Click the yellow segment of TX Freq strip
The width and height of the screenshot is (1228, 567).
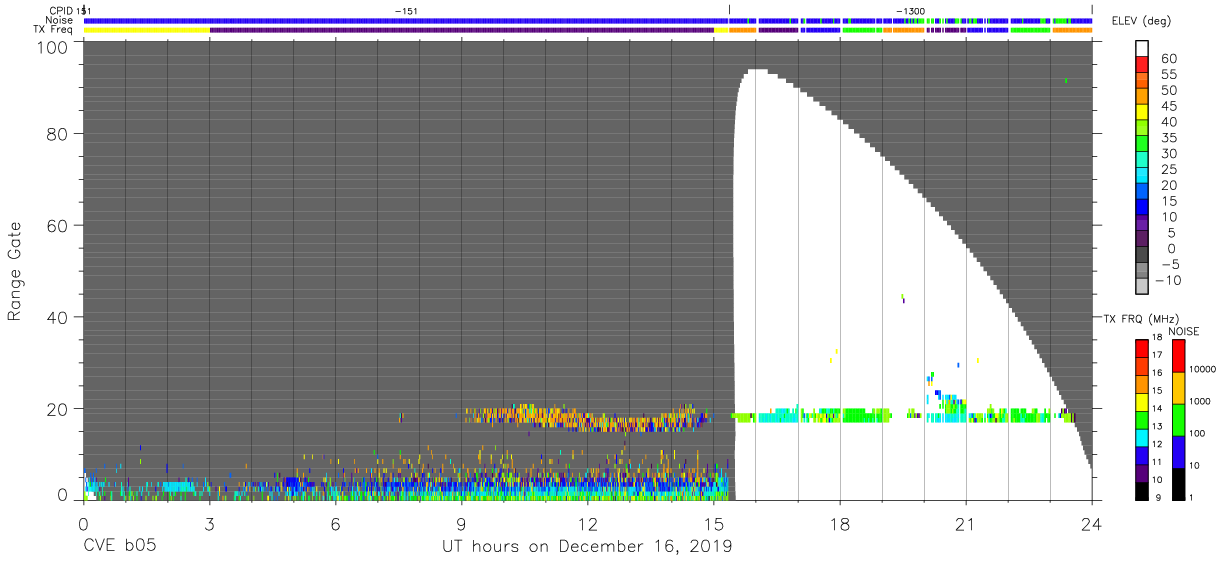(147, 30)
